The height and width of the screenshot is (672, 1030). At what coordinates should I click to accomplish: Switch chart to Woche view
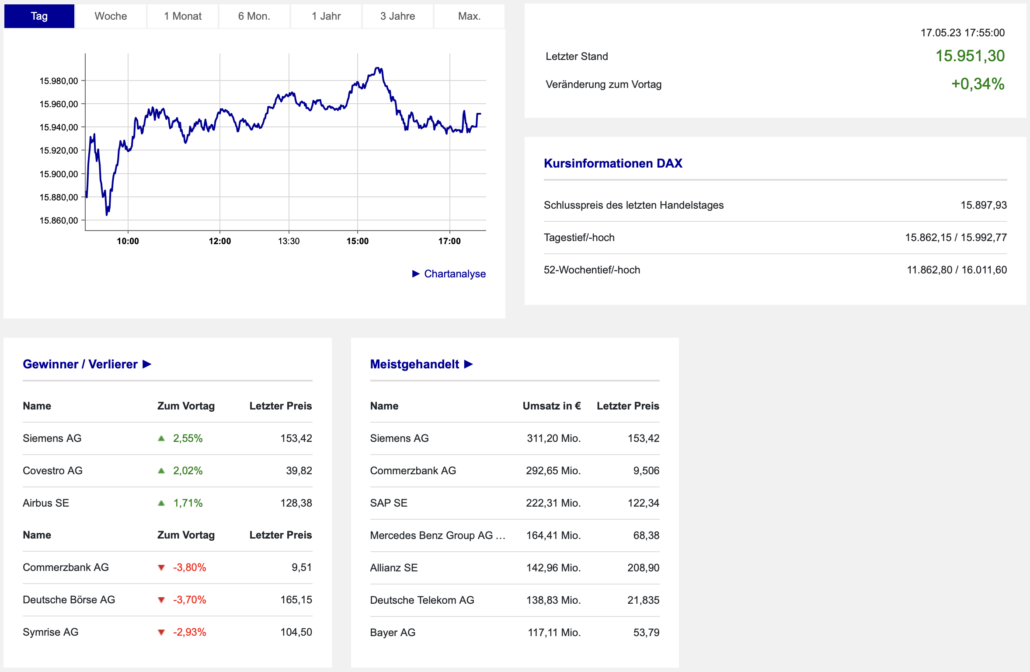click(x=110, y=16)
